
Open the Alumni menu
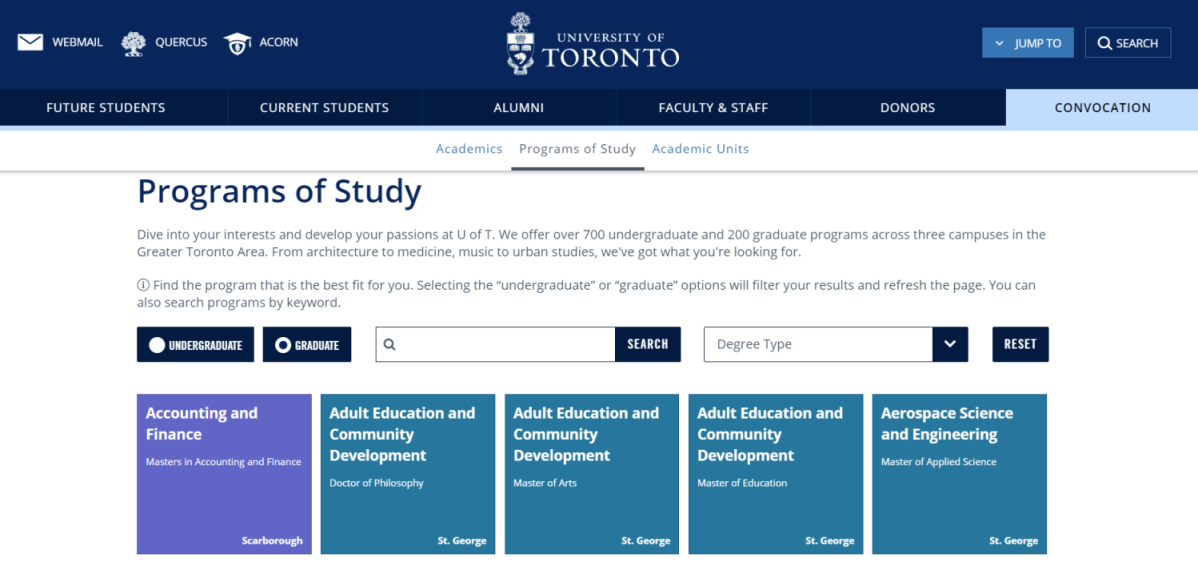tap(519, 108)
